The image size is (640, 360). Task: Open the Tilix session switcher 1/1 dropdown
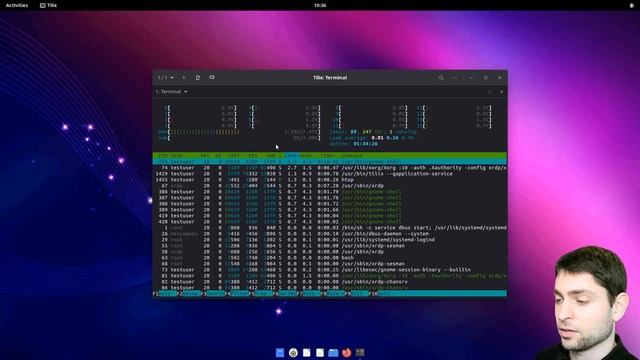pos(166,78)
